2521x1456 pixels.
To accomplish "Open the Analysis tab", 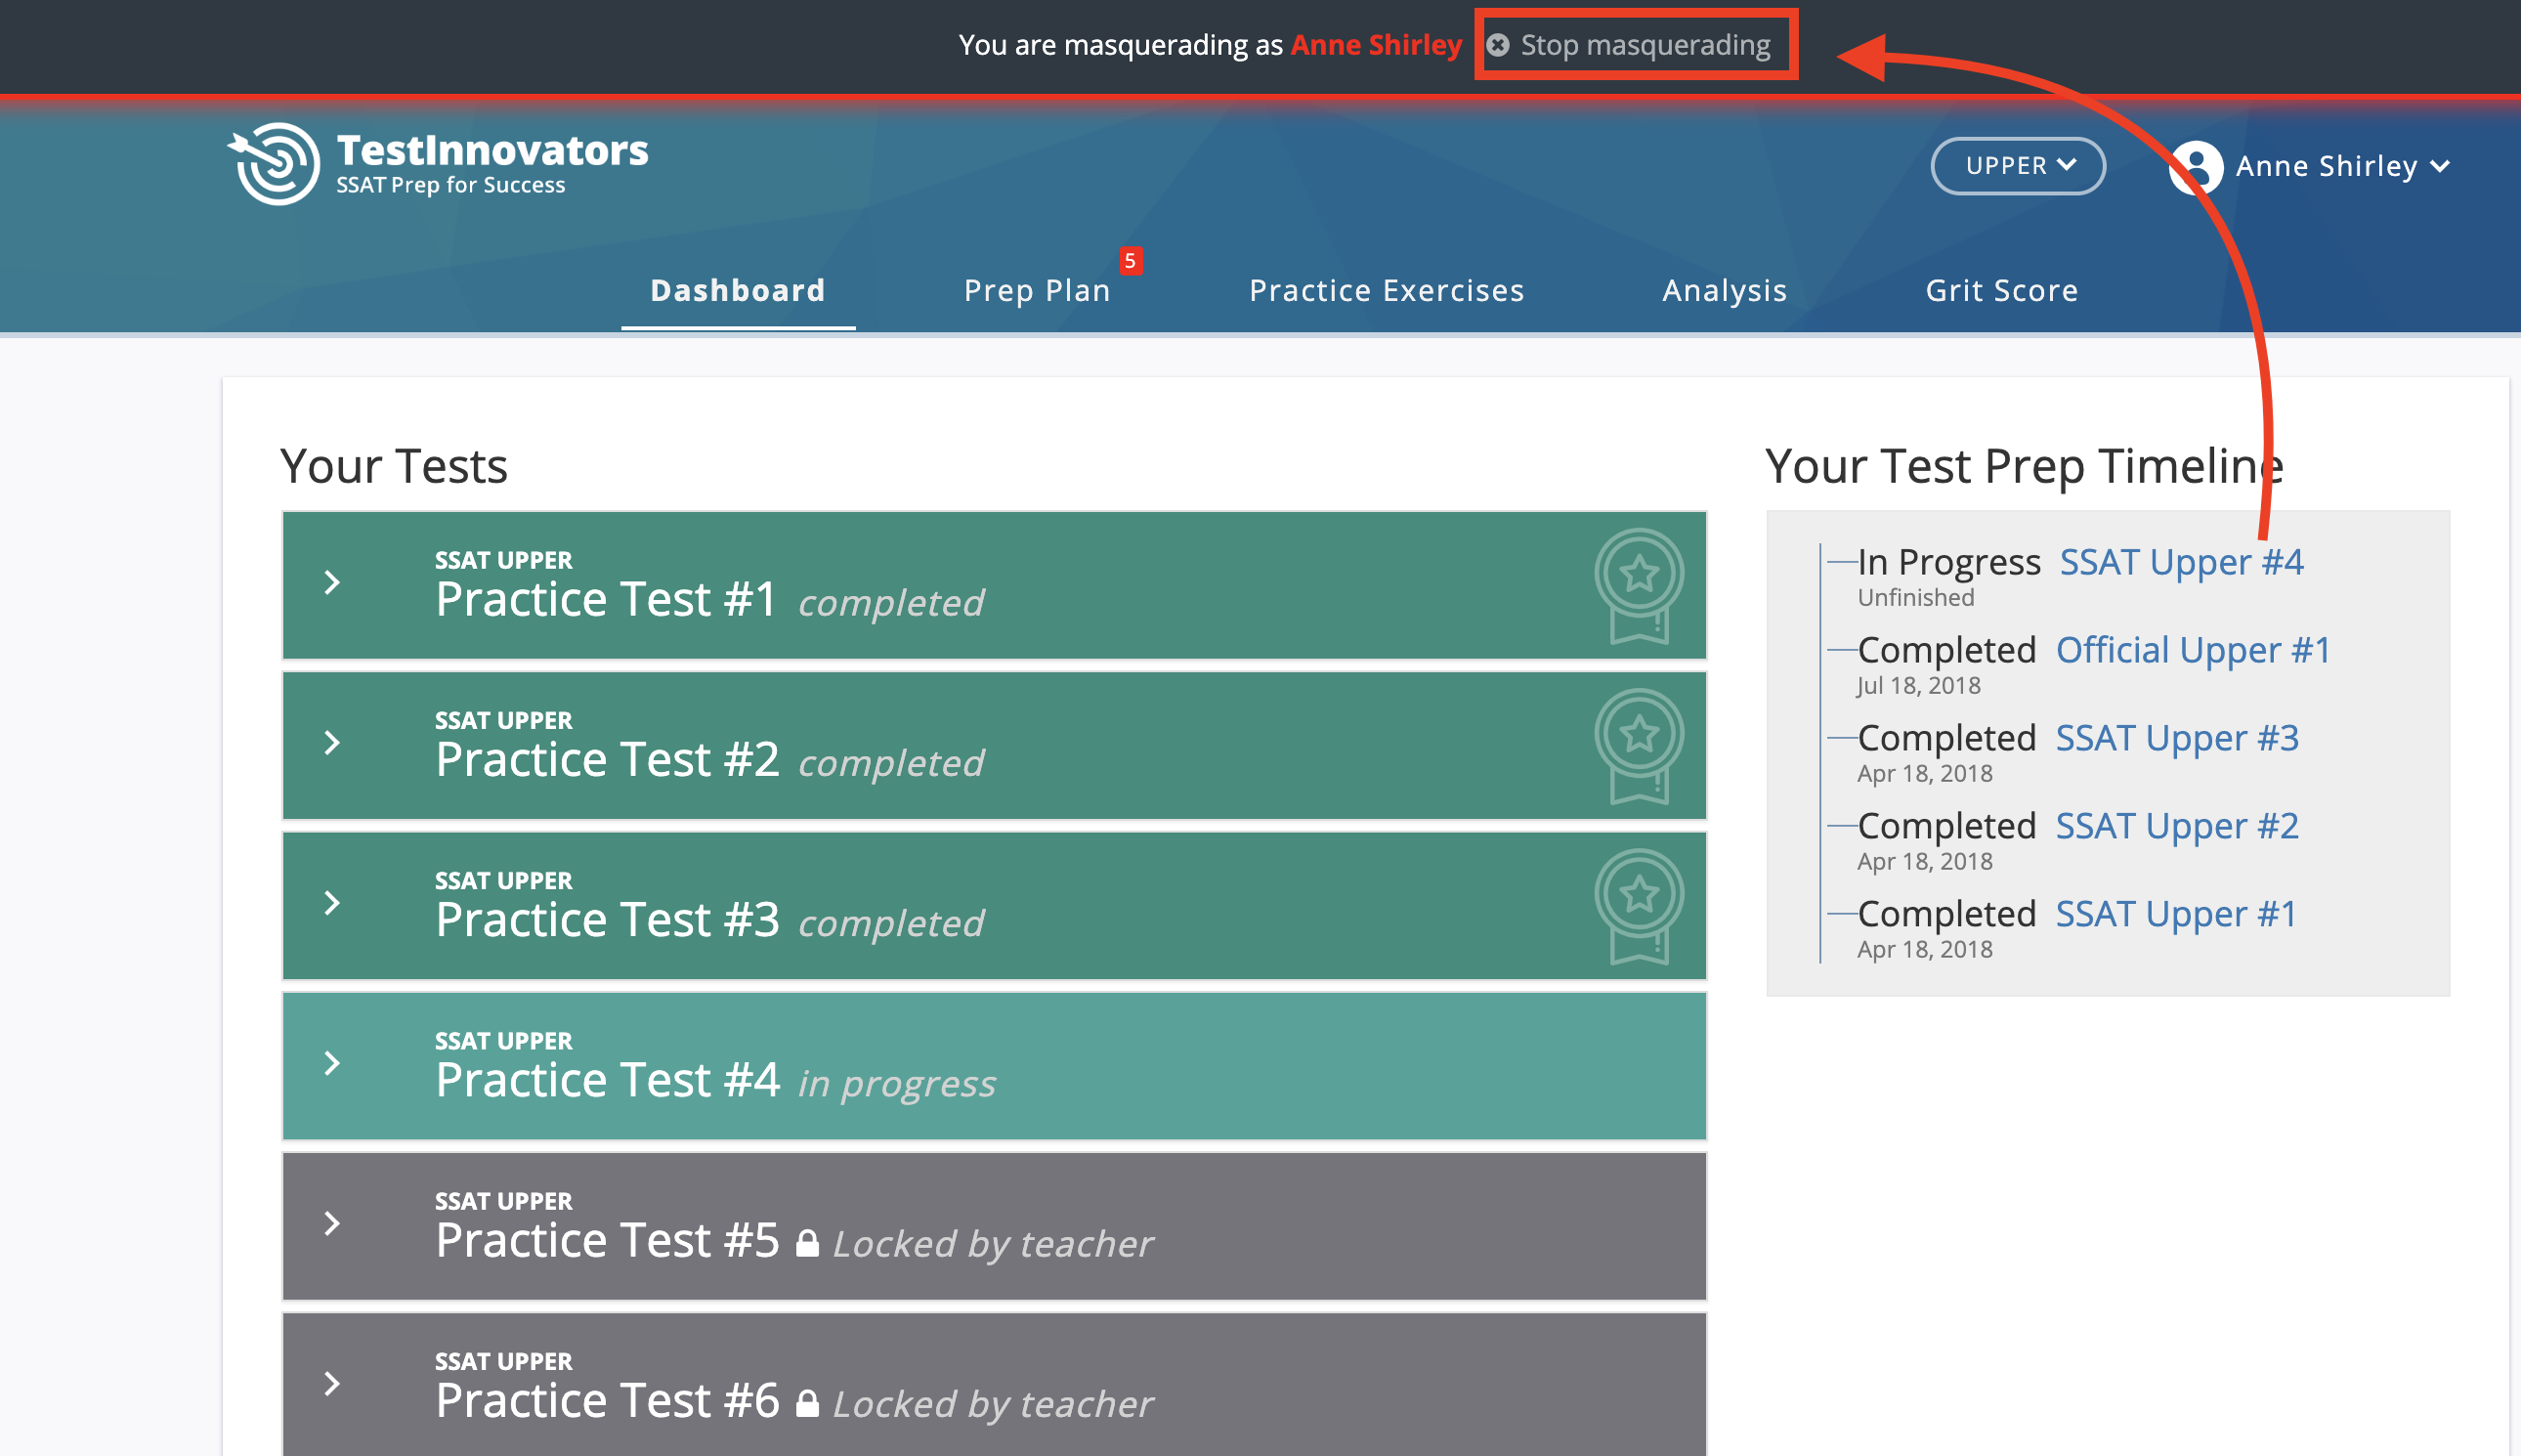I will point(1724,290).
